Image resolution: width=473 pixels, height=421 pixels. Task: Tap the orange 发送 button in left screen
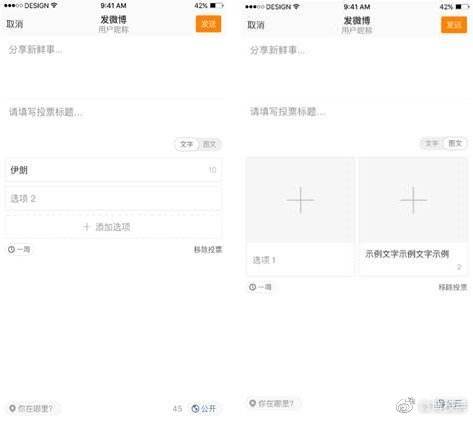coord(208,24)
